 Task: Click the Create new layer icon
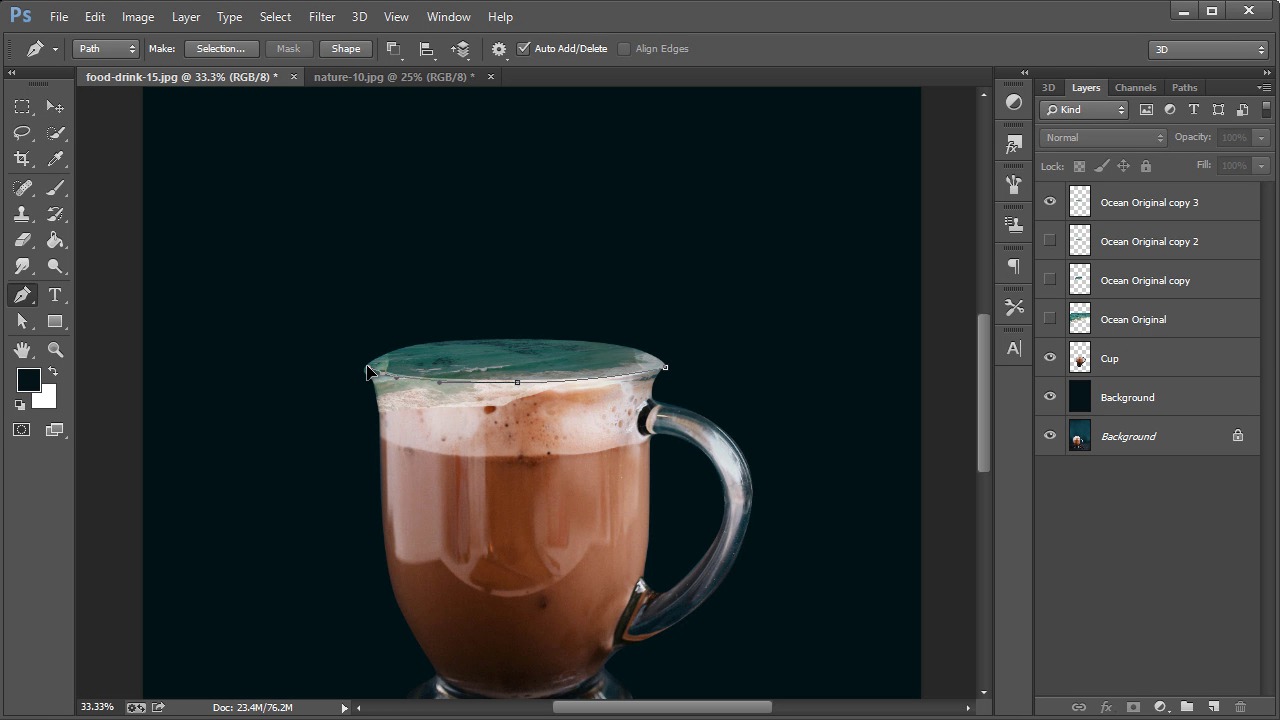tap(1213, 707)
